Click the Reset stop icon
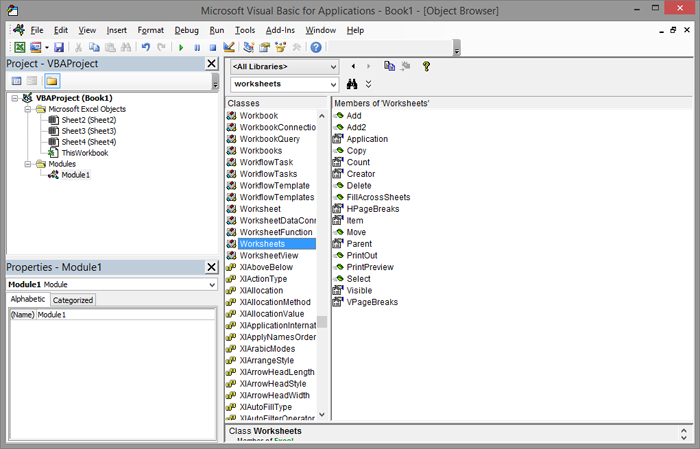Image resolution: width=700 pixels, height=449 pixels. pos(213,47)
